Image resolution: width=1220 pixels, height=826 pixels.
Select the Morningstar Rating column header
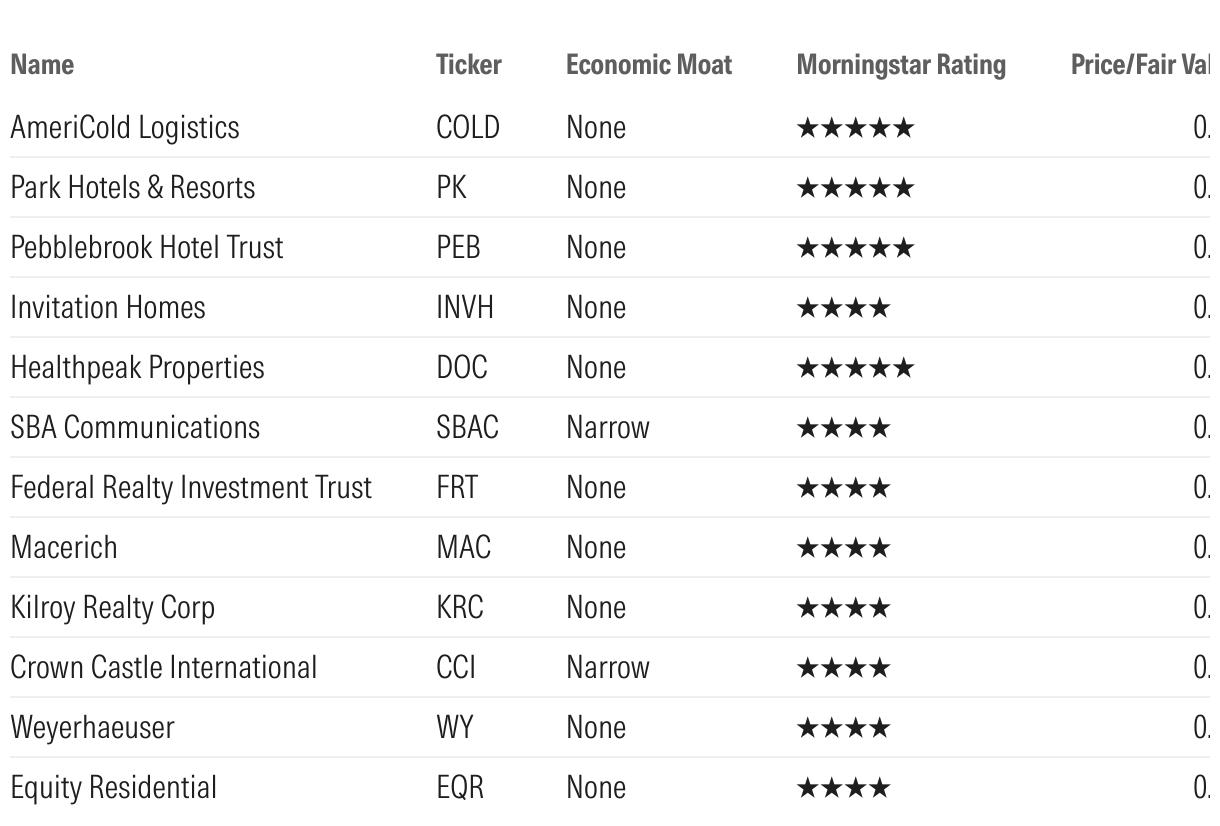pyautogui.click(x=900, y=65)
